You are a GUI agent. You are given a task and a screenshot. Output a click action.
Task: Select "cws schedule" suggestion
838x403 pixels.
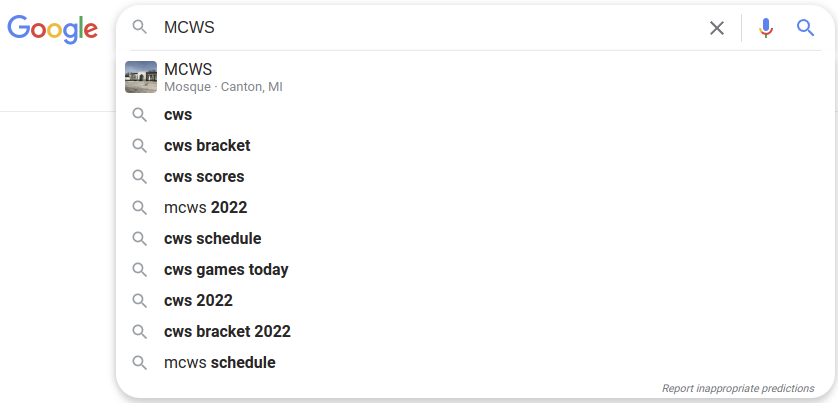(x=213, y=239)
